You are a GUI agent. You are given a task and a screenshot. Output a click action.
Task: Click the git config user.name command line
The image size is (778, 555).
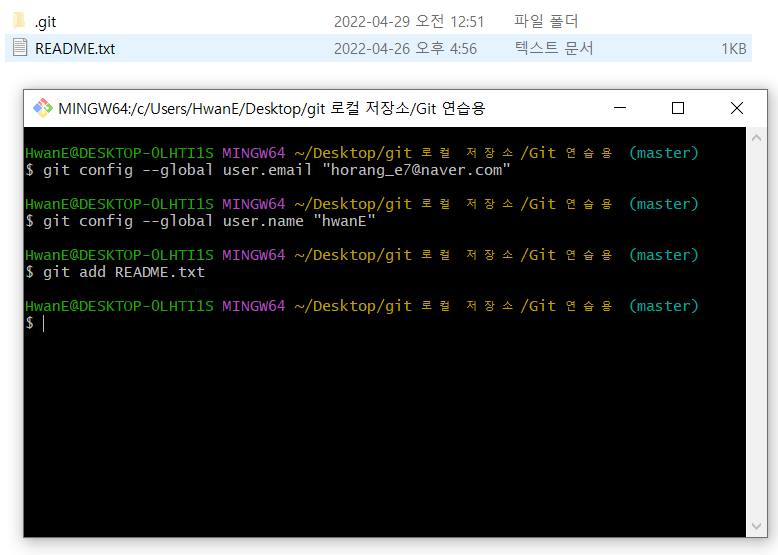[x=200, y=221]
